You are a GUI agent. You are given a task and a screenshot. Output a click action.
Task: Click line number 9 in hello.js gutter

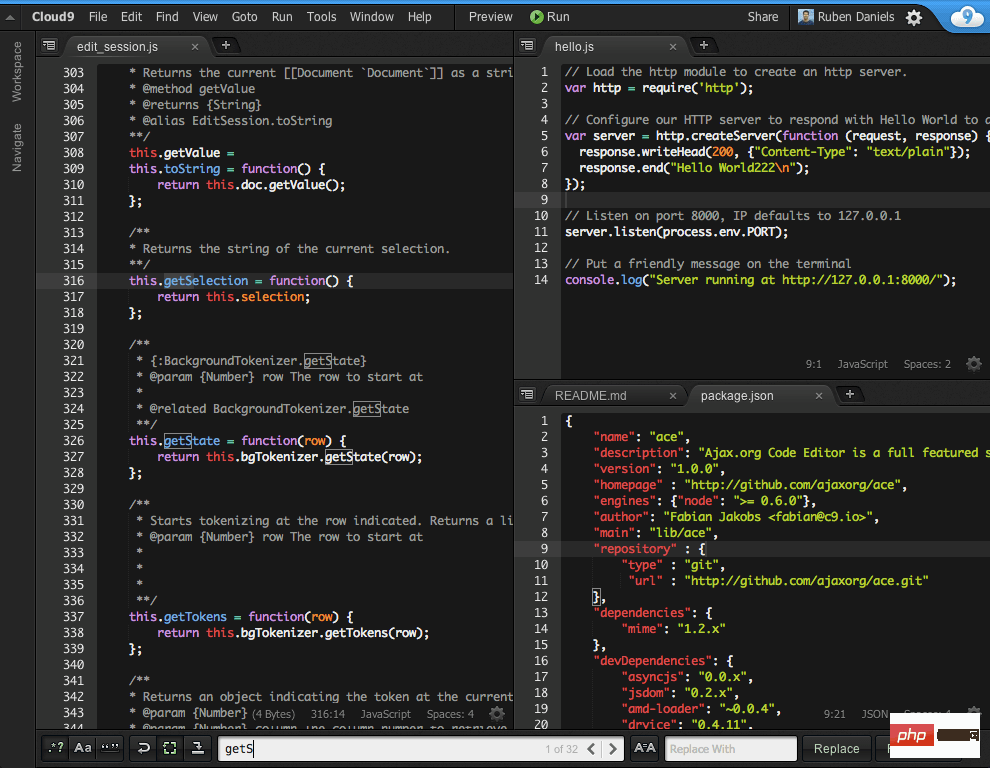click(x=544, y=200)
